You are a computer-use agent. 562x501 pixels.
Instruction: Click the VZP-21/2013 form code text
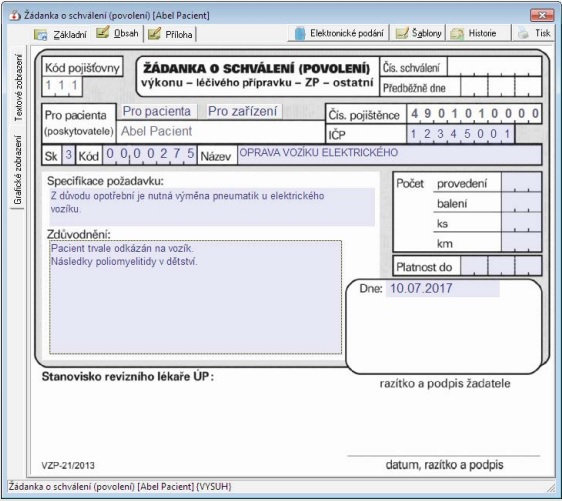tap(68, 466)
